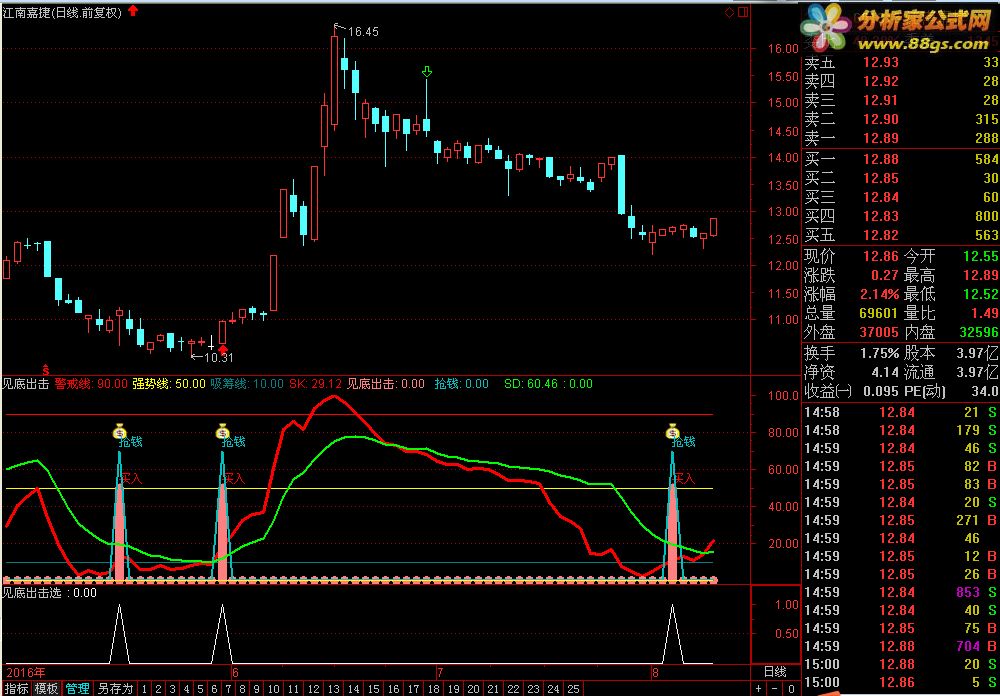Open the 模板 tab

point(47,689)
